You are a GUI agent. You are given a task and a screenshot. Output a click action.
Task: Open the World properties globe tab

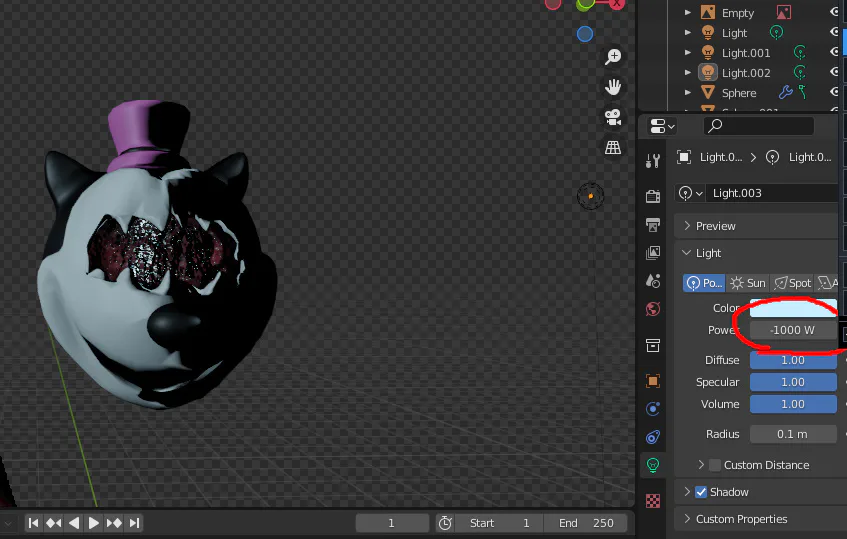(653, 309)
